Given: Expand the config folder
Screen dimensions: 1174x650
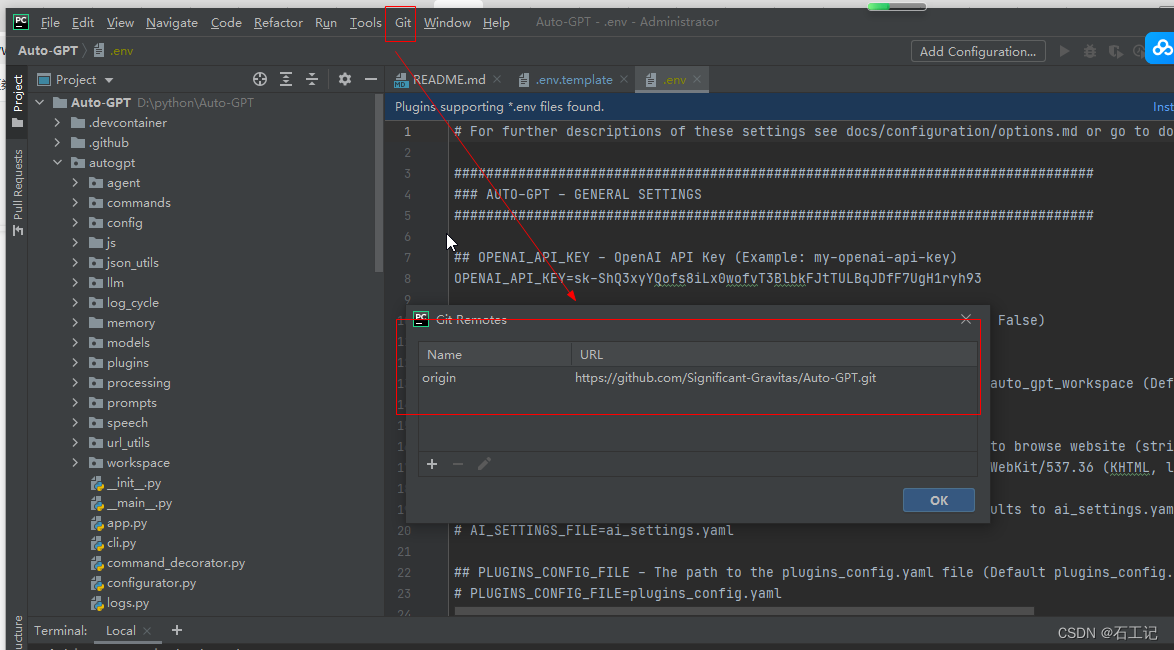Looking at the screenshot, I should point(75,222).
